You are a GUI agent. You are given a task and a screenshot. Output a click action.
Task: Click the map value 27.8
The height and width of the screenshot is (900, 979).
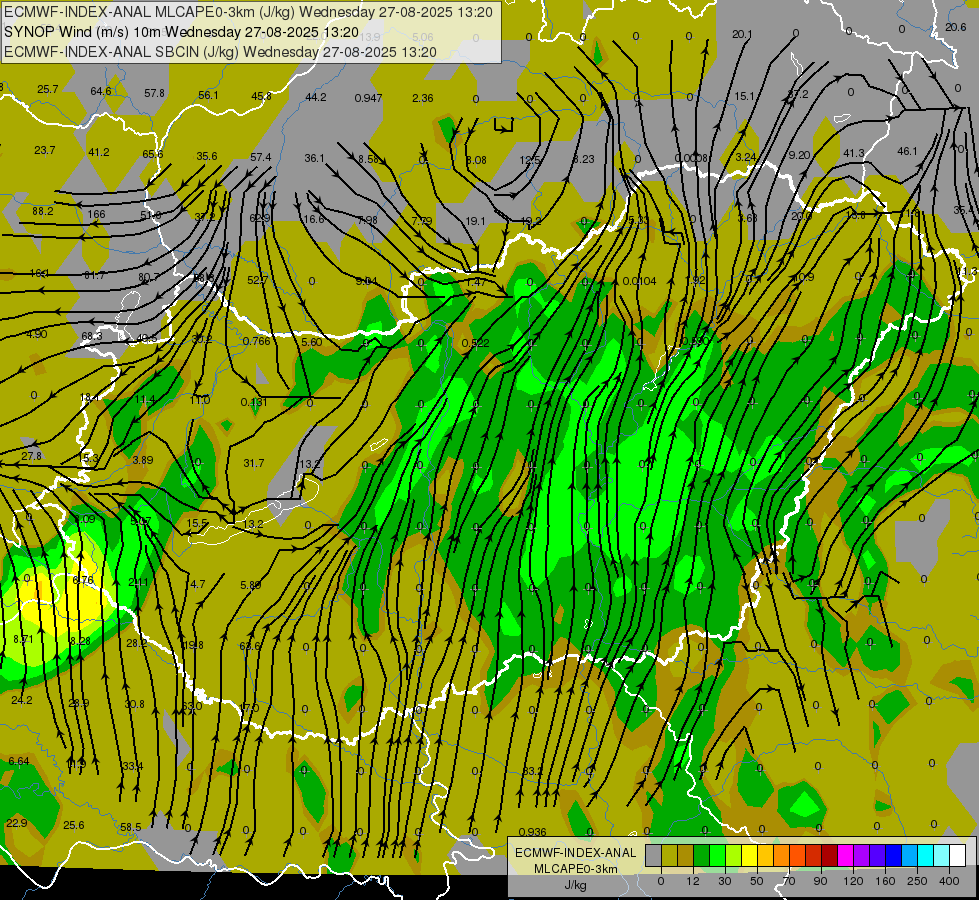(31, 456)
